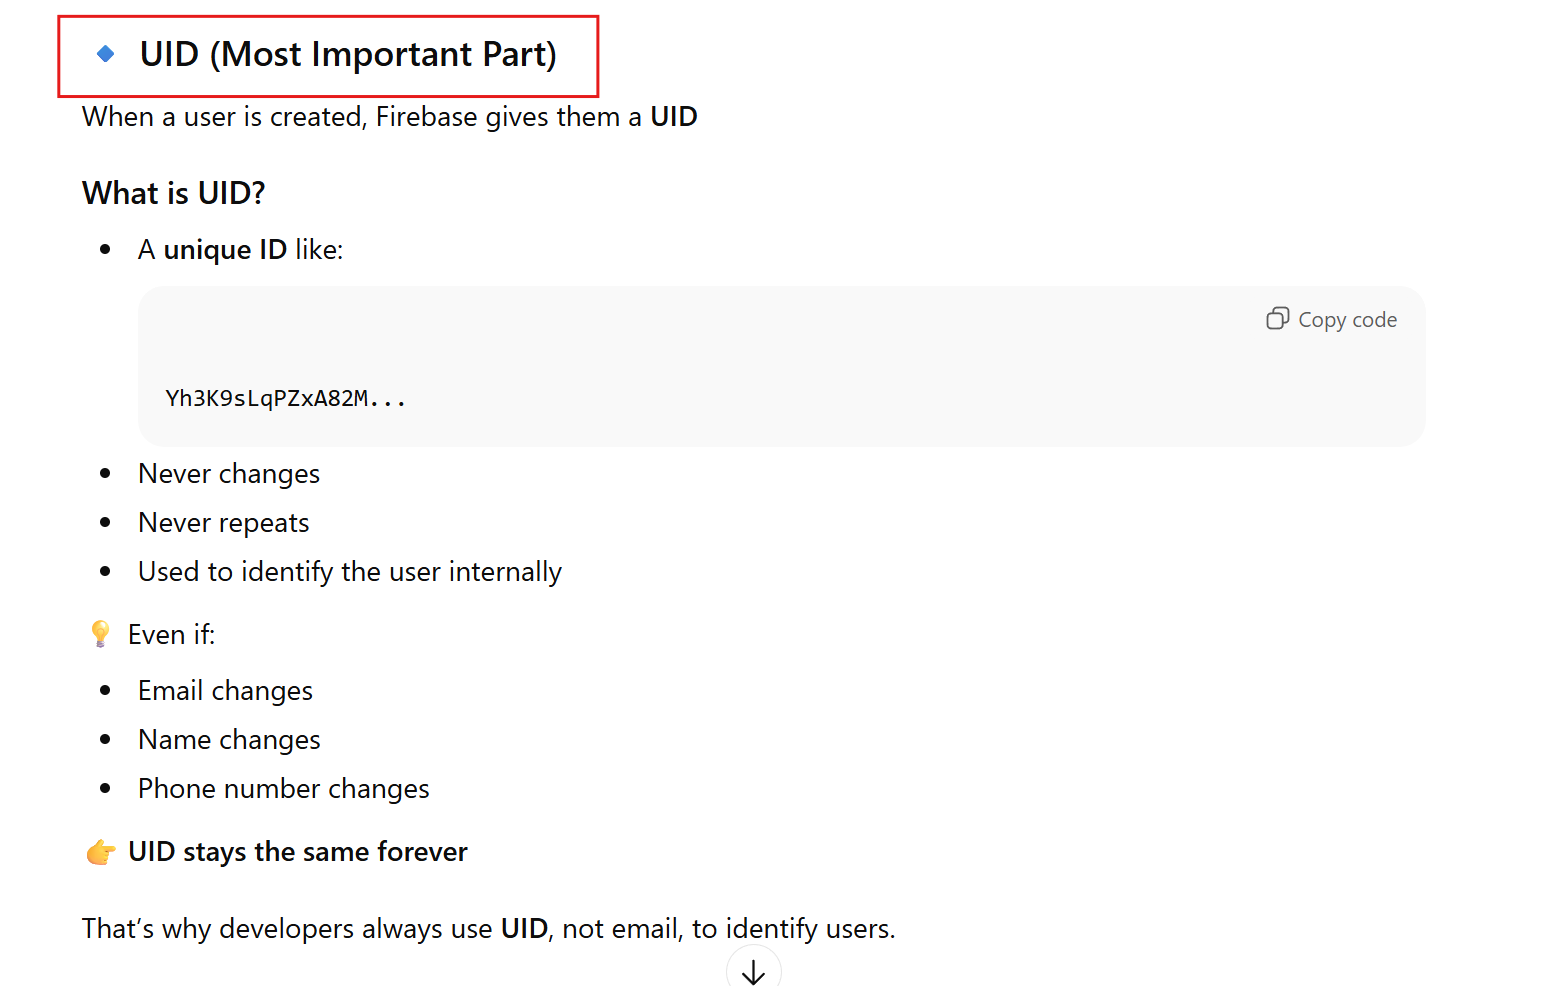
Task: Click the "Phone number changes" bullet item
Action: [283, 789]
